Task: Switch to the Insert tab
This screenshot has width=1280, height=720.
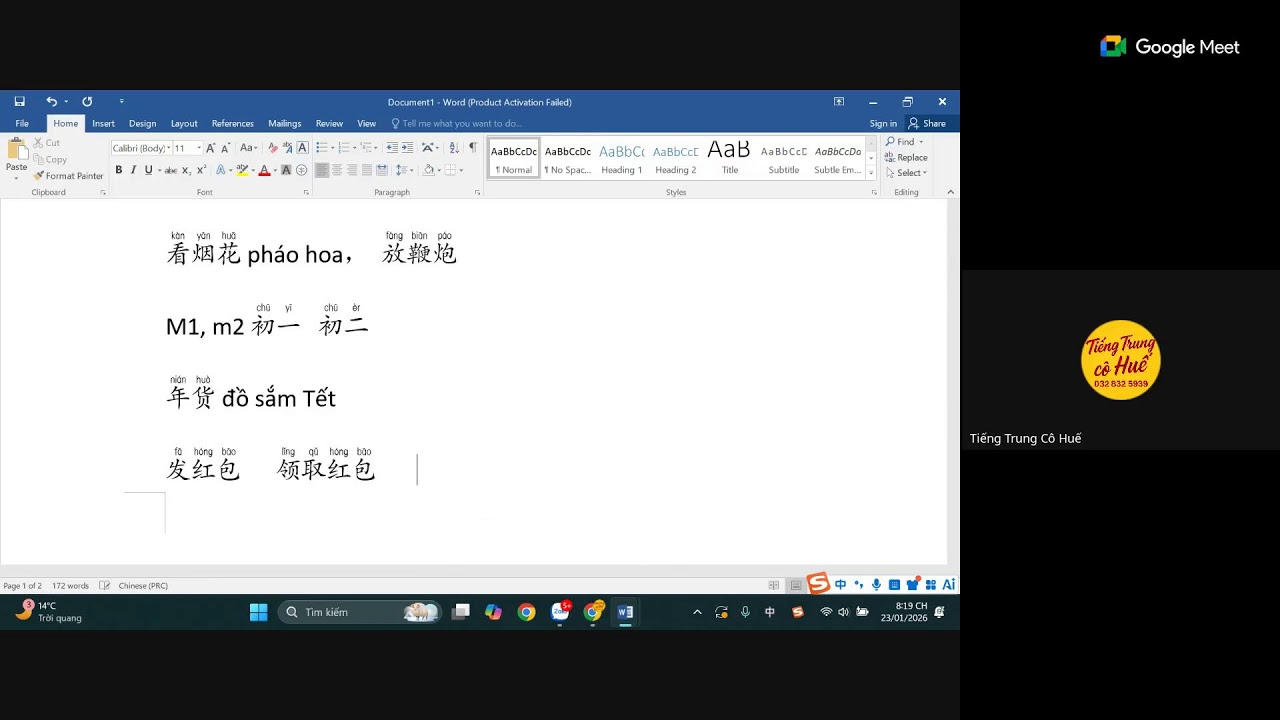Action: [x=103, y=124]
